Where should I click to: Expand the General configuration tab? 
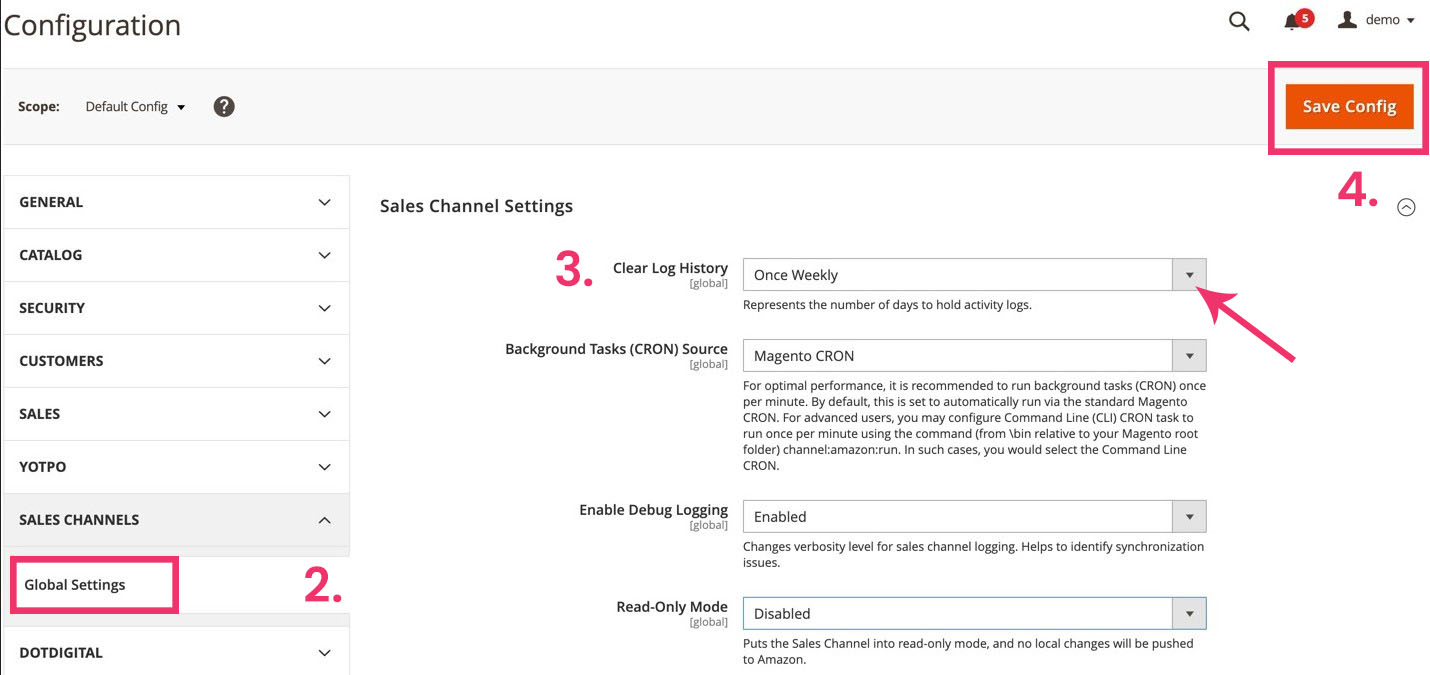[176, 202]
